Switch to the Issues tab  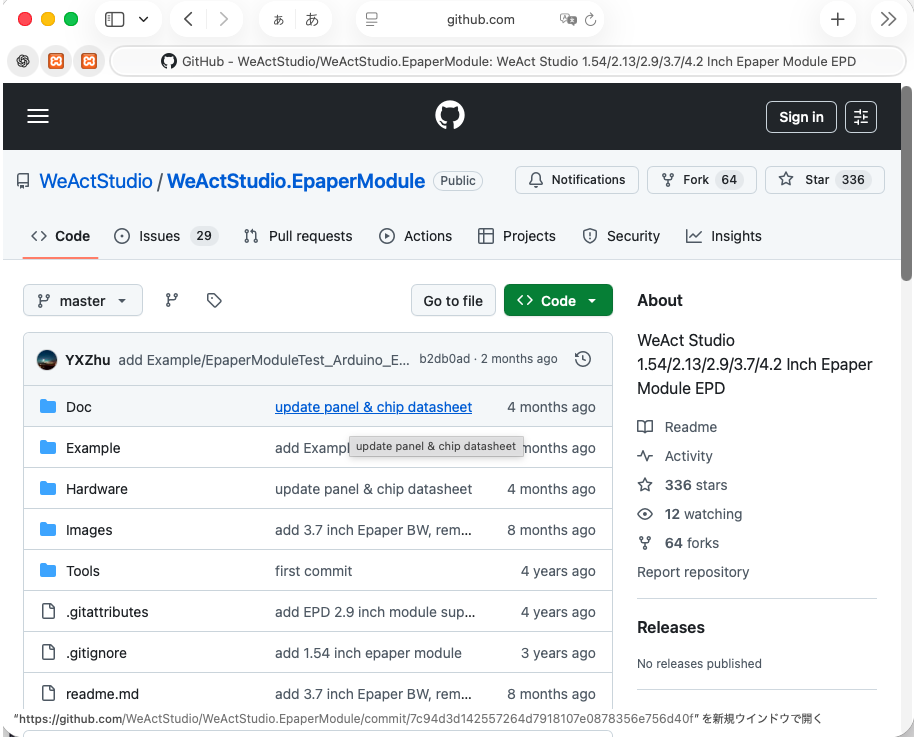pos(165,236)
